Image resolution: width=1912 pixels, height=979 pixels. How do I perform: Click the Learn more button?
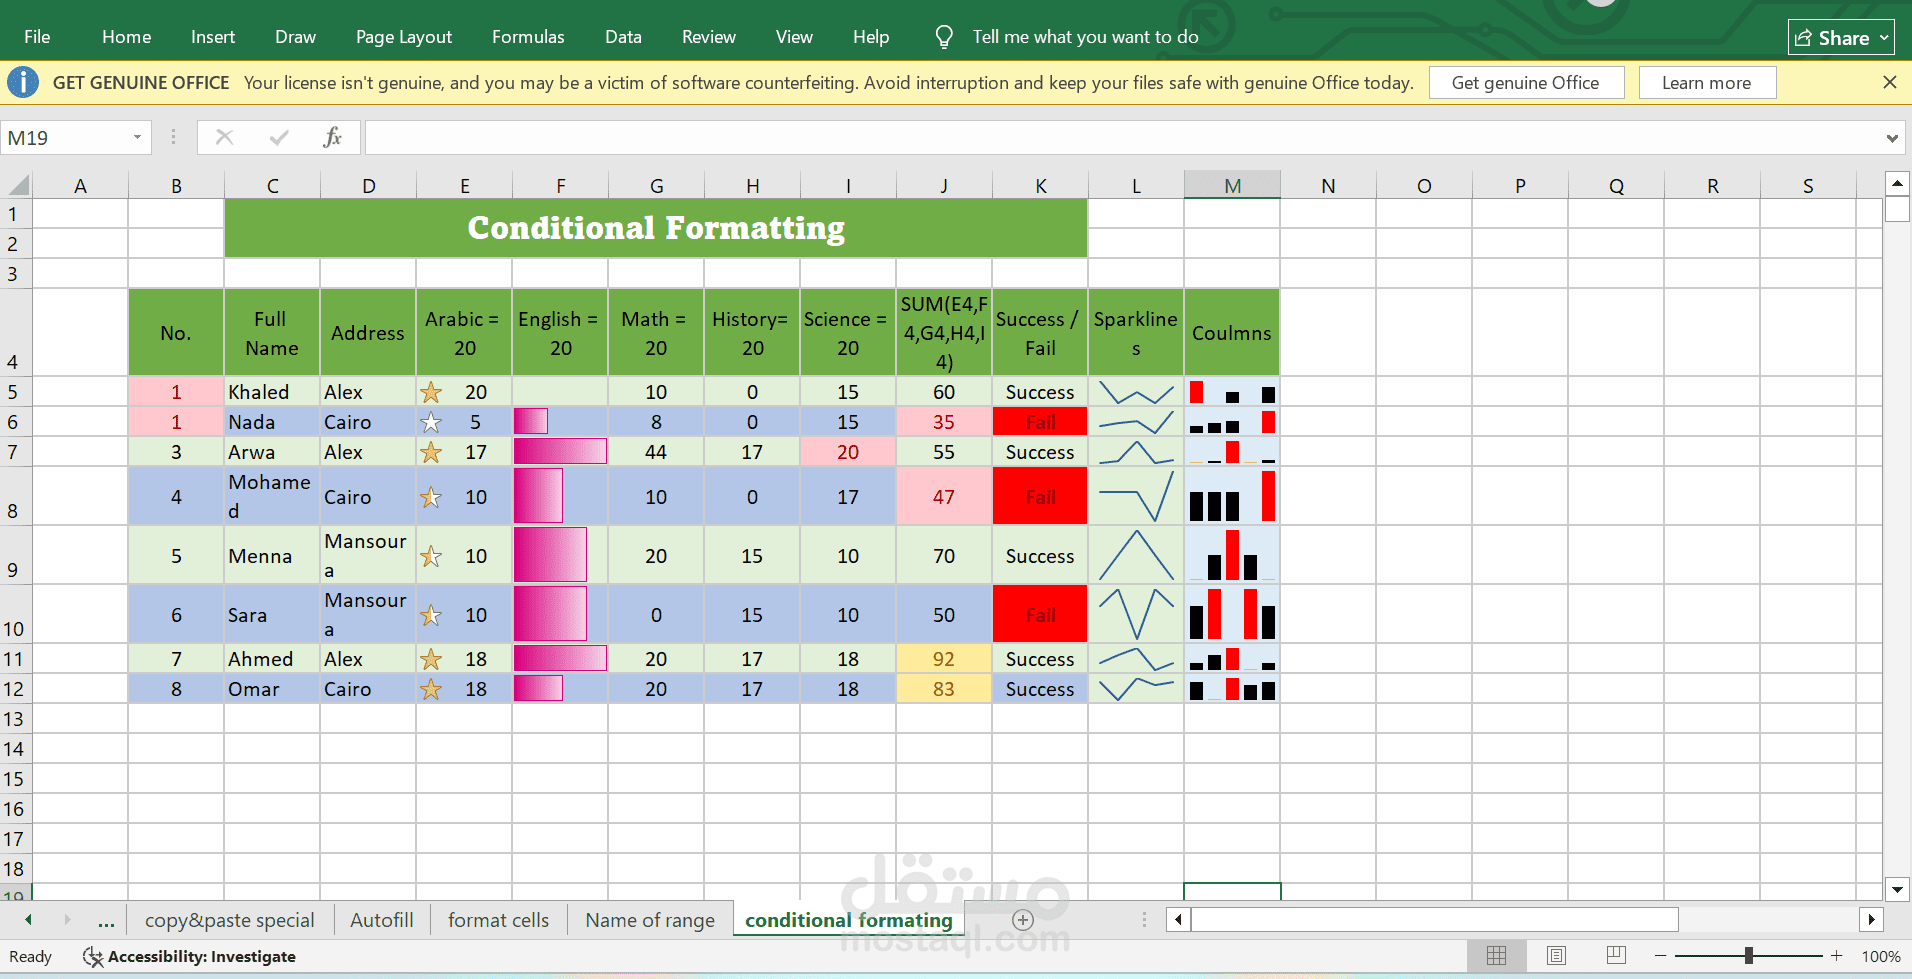(1707, 83)
